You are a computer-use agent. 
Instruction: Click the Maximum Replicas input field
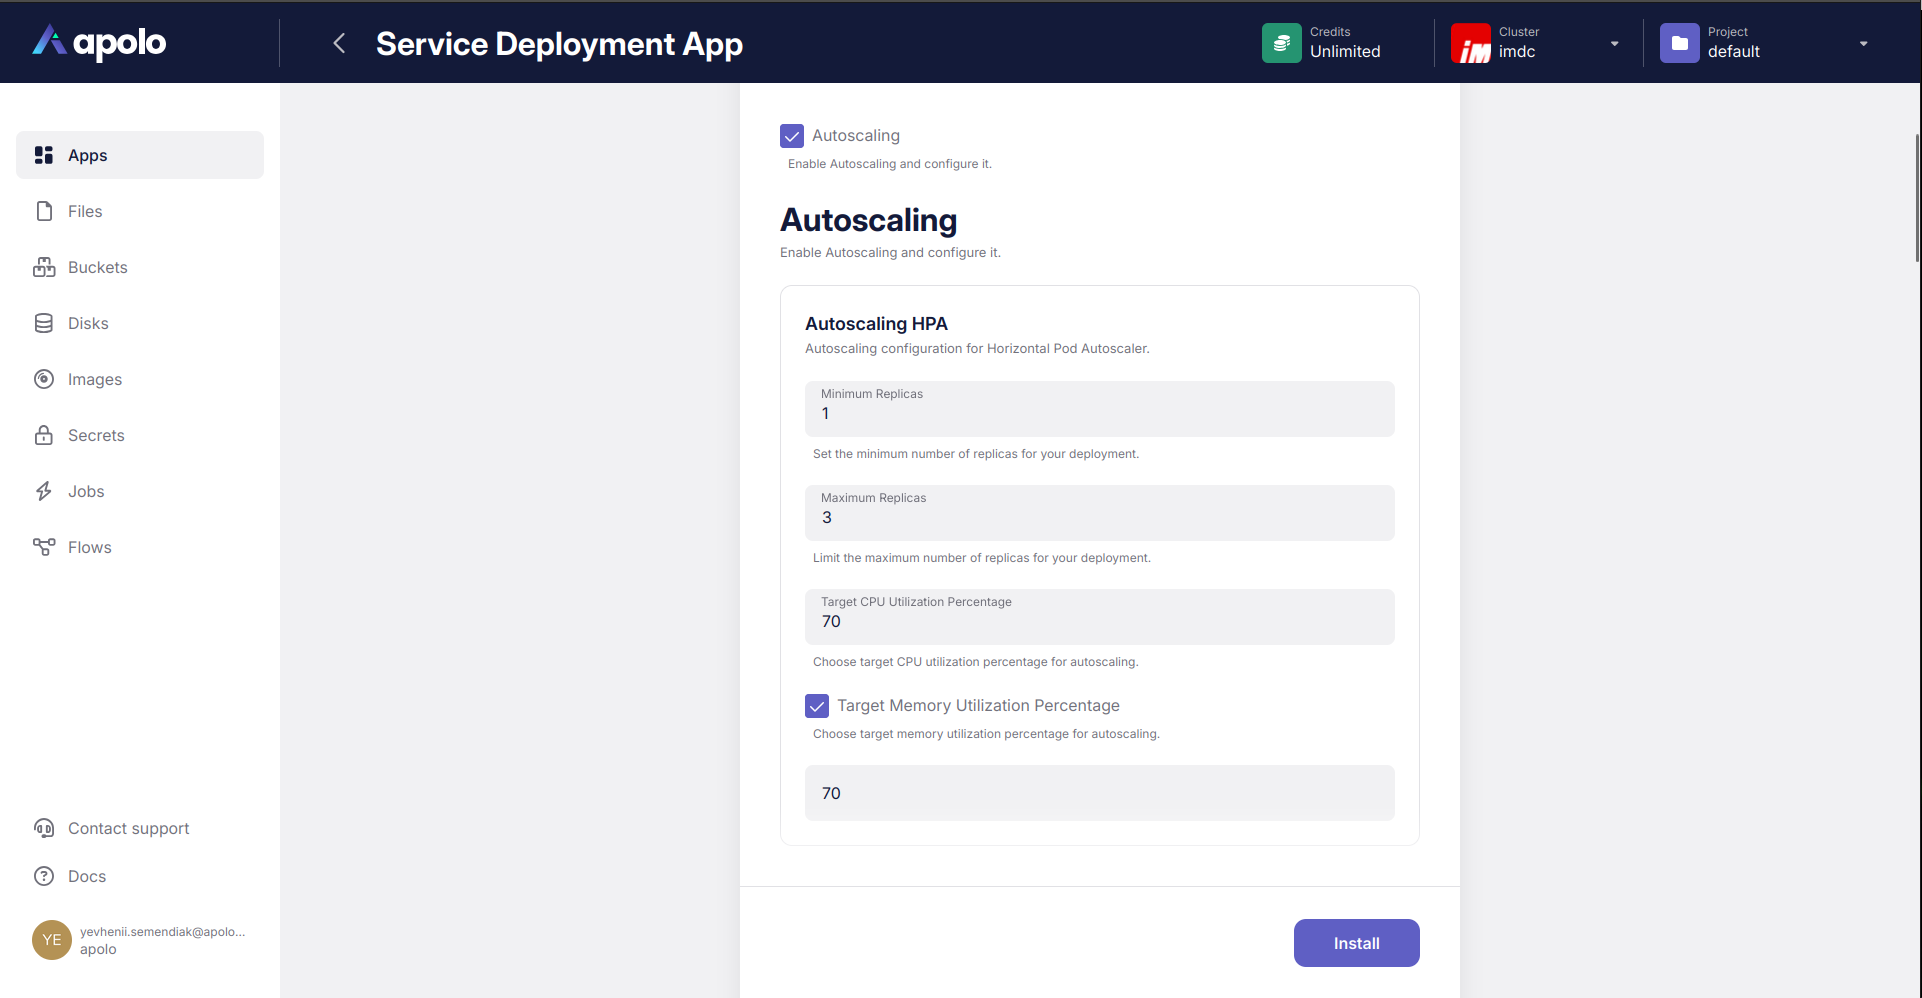click(x=1099, y=517)
